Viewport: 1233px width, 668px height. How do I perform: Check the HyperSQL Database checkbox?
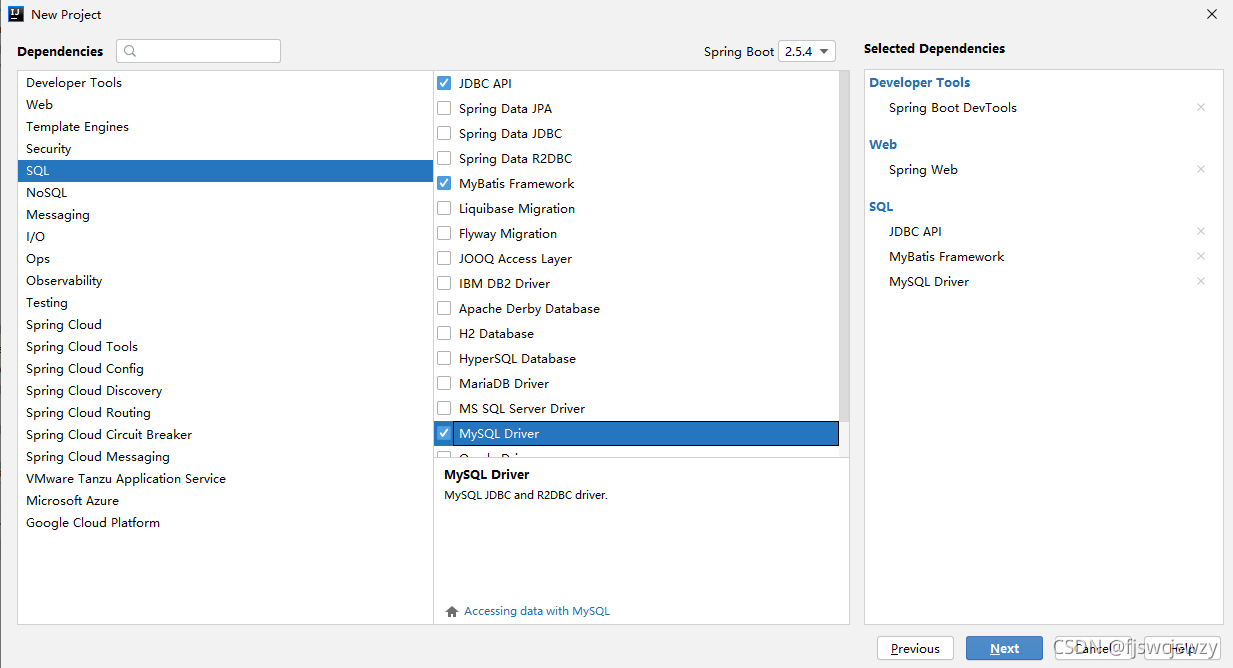[444, 358]
